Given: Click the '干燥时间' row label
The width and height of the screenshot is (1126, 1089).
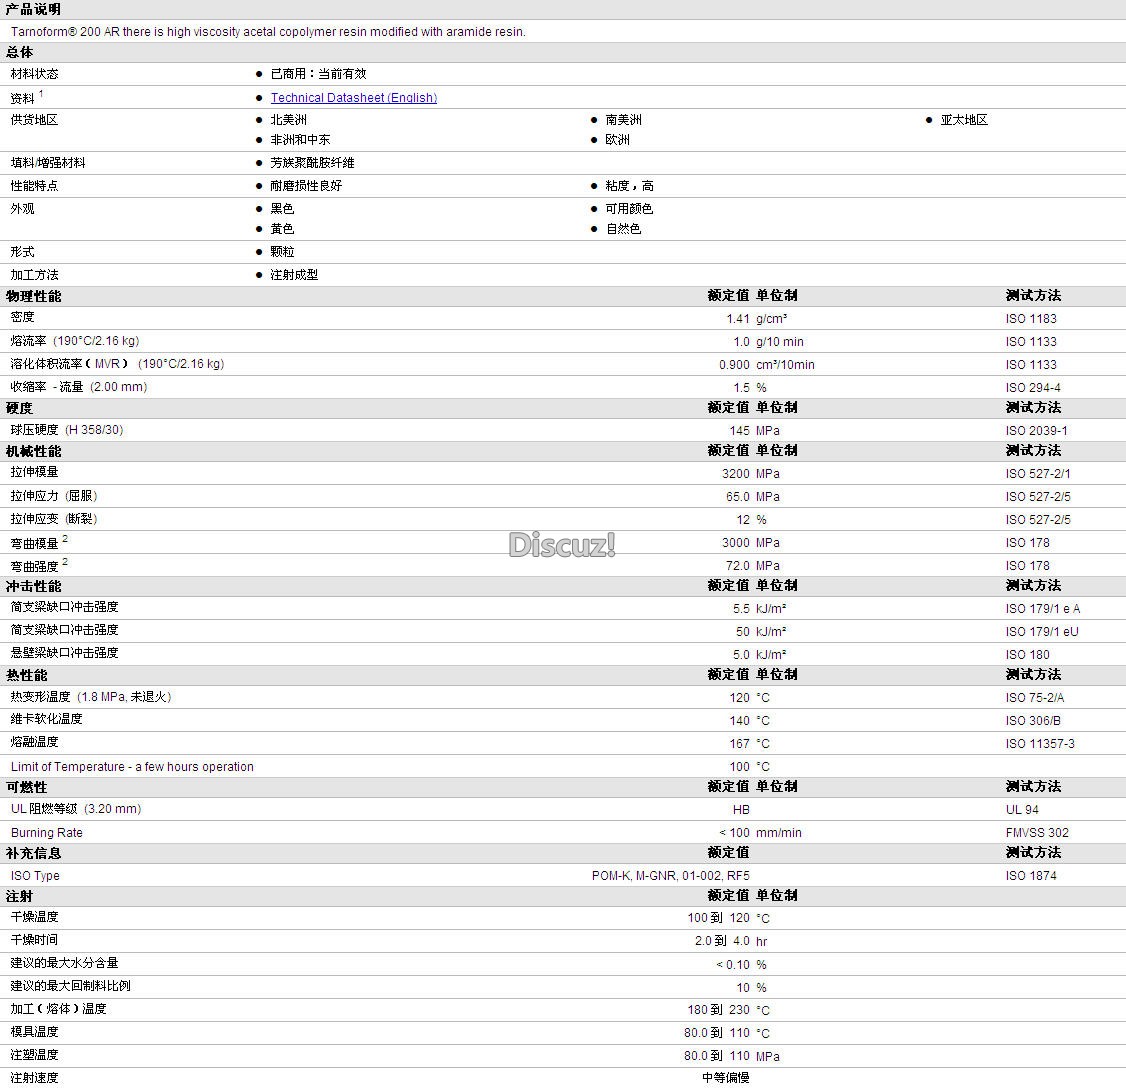Looking at the screenshot, I should tap(34, 940).
